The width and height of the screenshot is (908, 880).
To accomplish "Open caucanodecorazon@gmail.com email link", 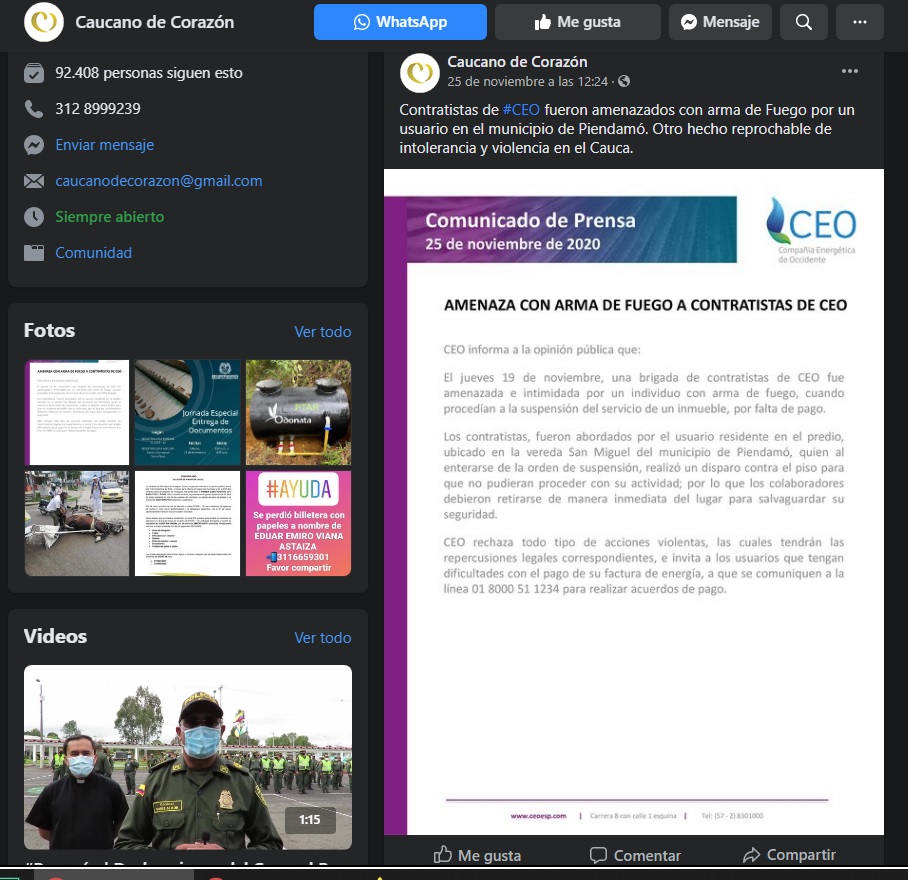I will 159,181.
